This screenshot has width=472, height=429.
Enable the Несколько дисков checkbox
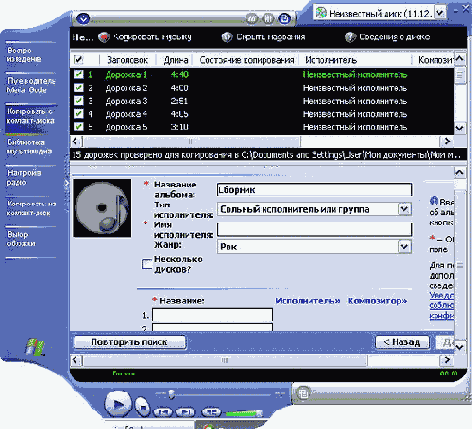tap(147, 264)
